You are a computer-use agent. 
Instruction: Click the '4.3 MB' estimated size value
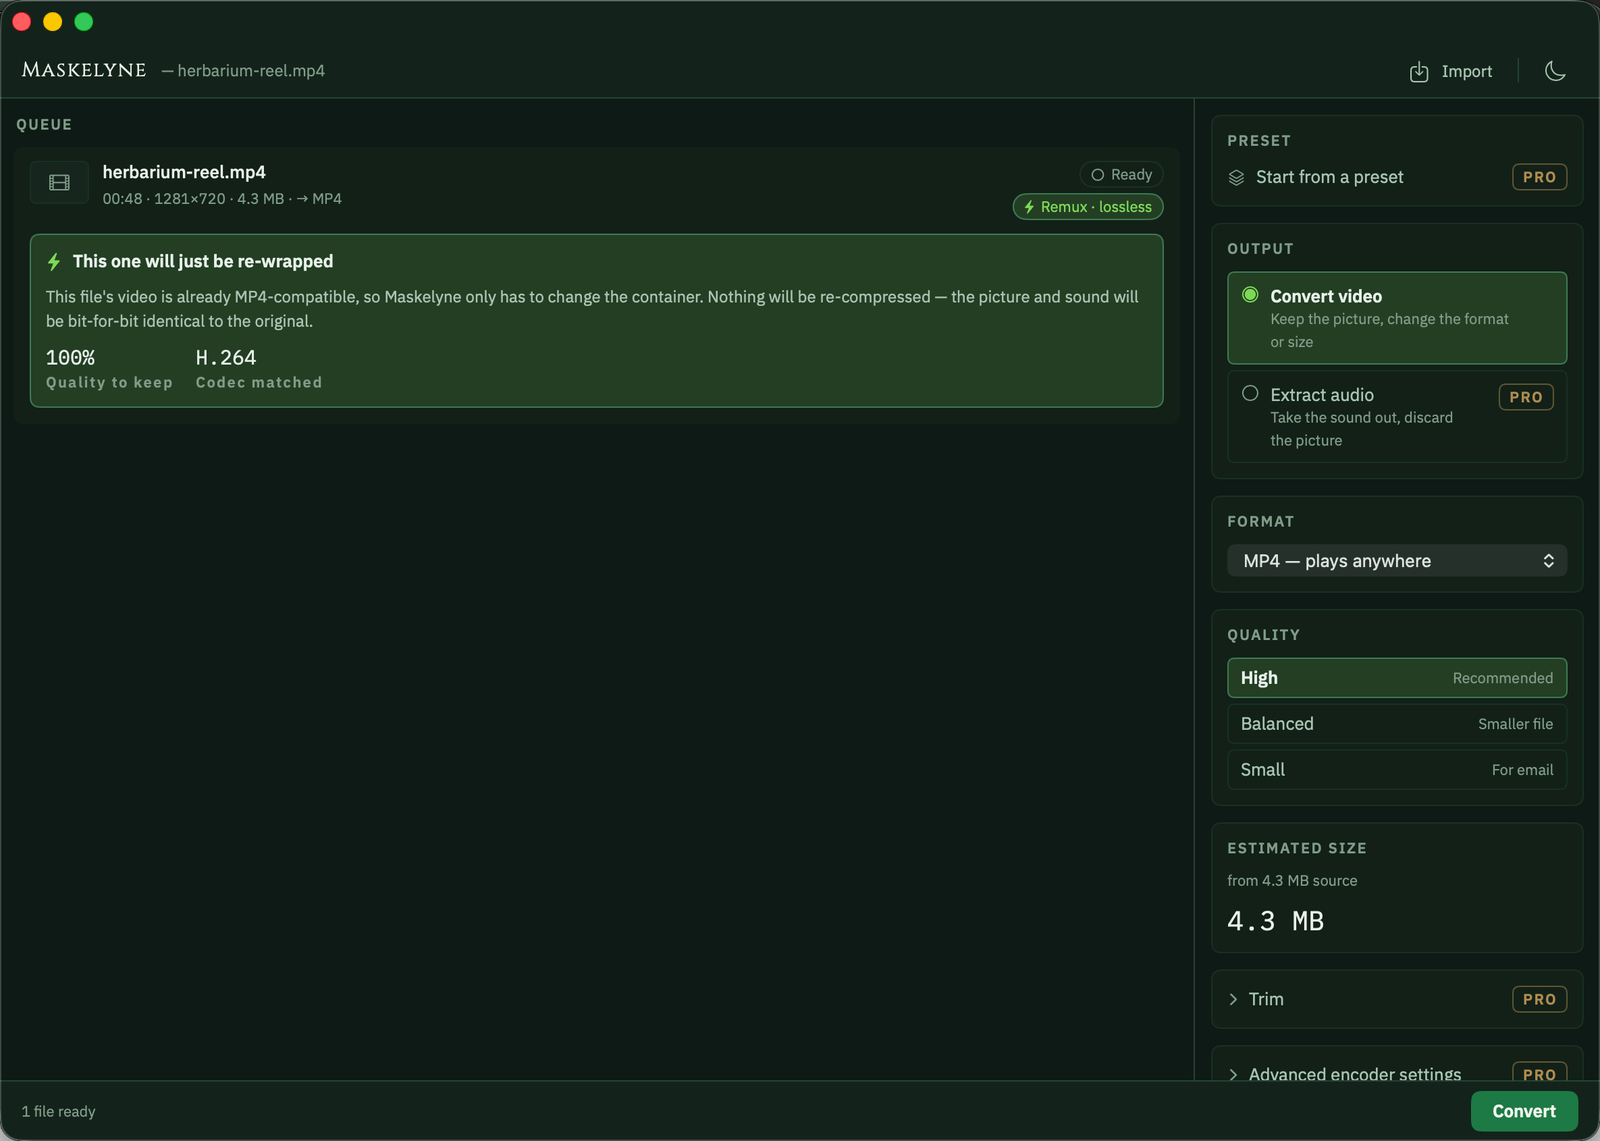tap(1275, 921)
